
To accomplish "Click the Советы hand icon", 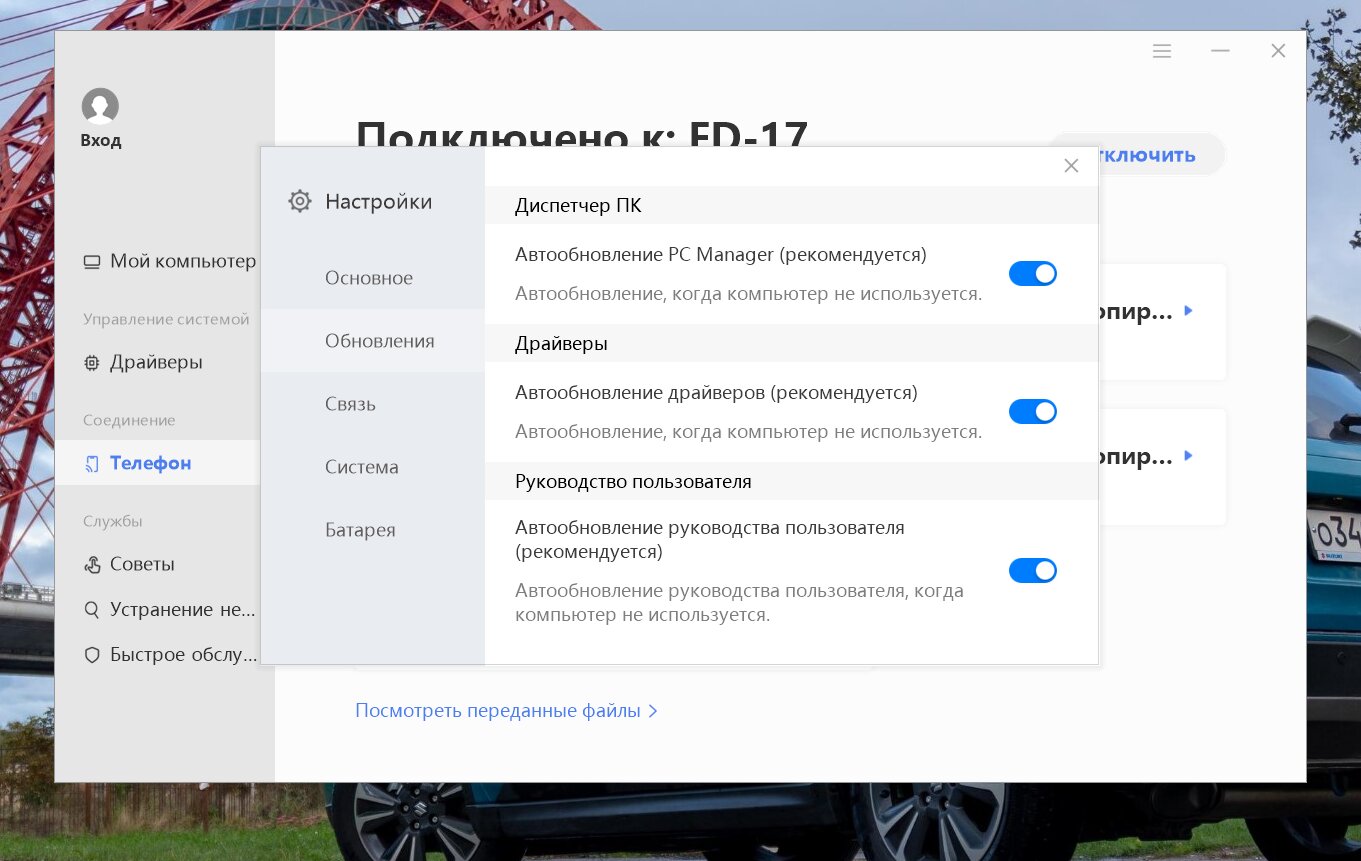I will pyautogui.click(x=92, y=565).
